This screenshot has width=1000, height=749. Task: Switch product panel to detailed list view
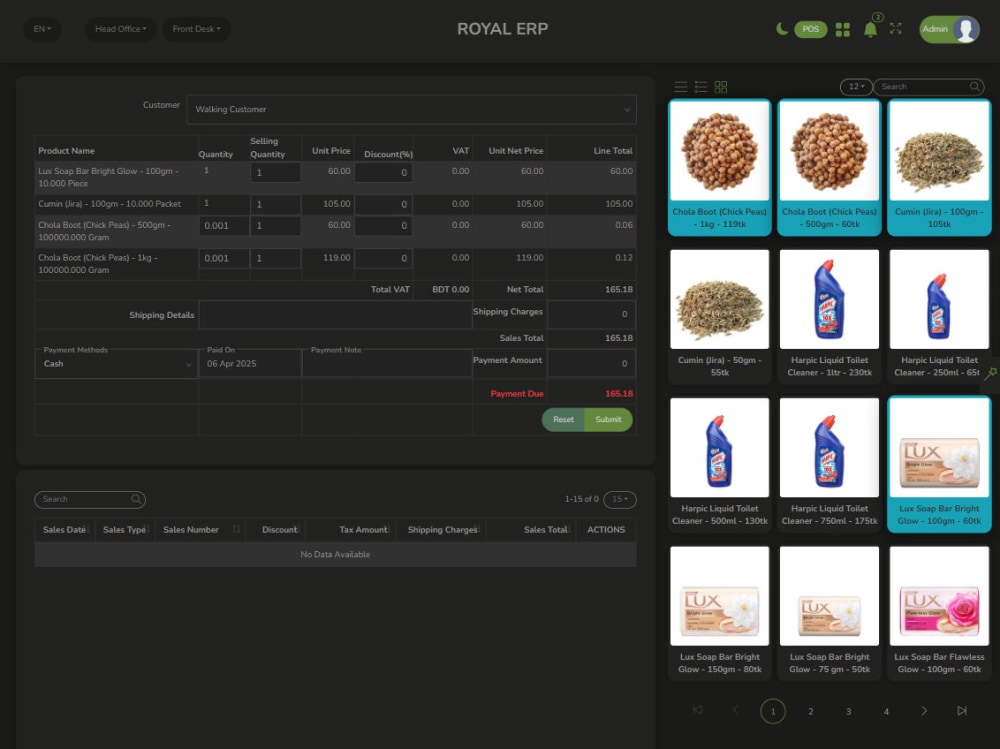[701, 87]
